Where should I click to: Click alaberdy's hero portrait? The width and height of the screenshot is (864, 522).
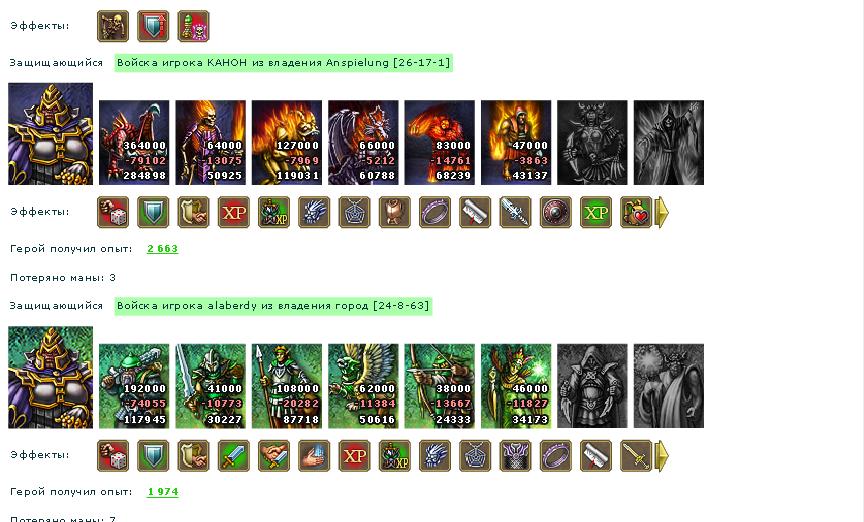click(51, 377)
